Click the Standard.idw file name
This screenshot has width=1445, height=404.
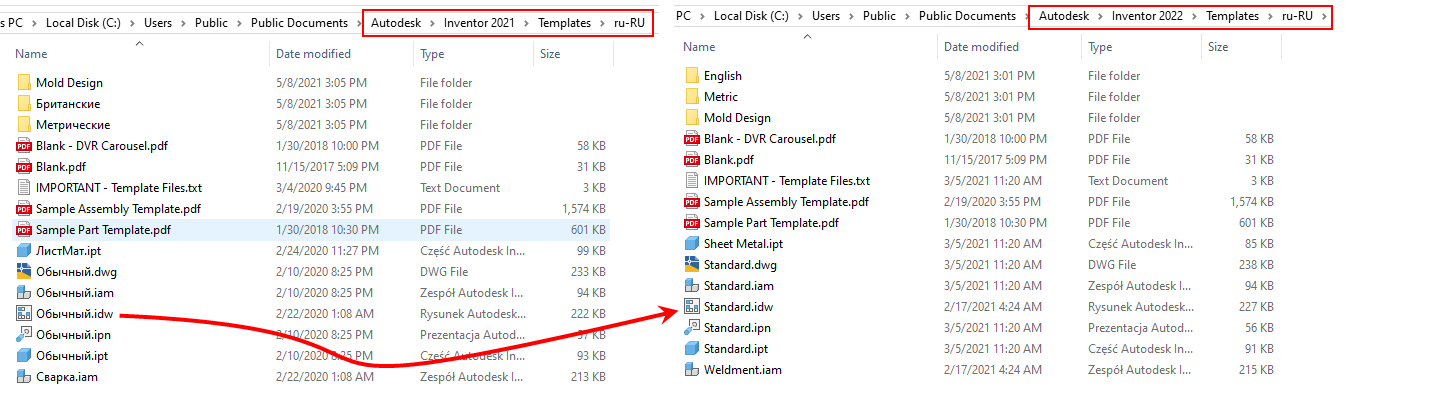738,307
